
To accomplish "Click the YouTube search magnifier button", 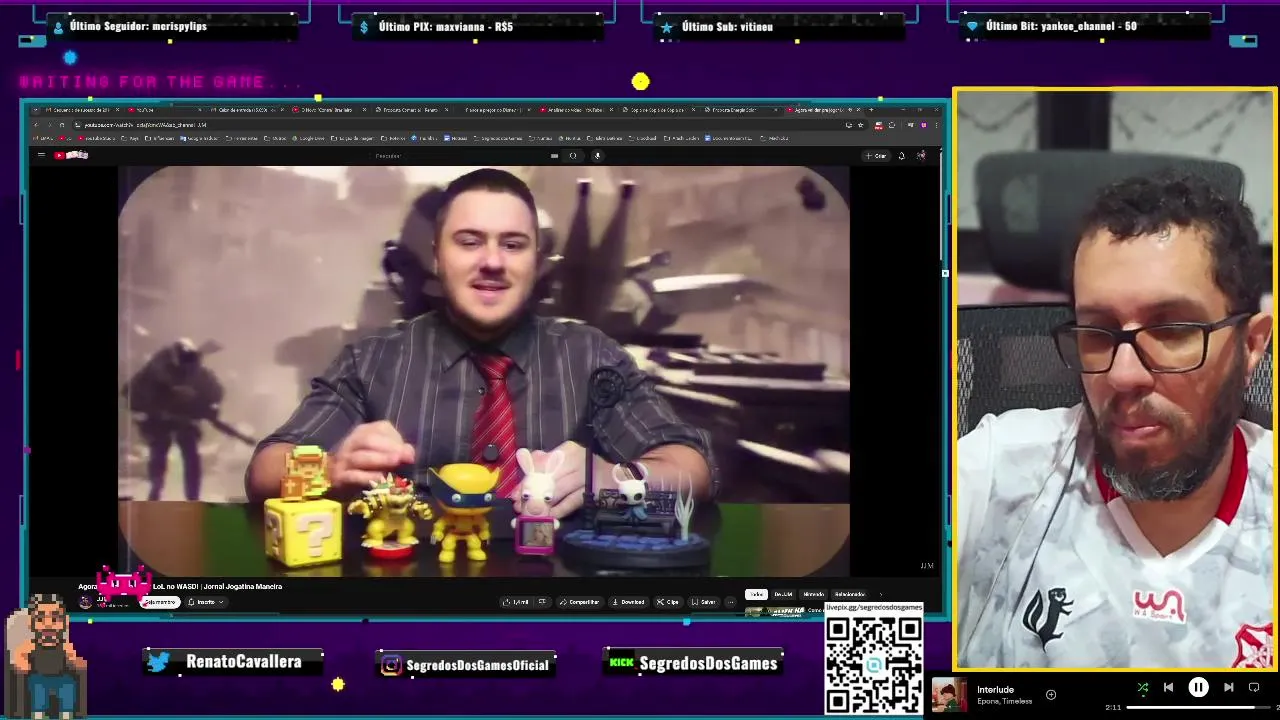I will [x=573, y=155].
